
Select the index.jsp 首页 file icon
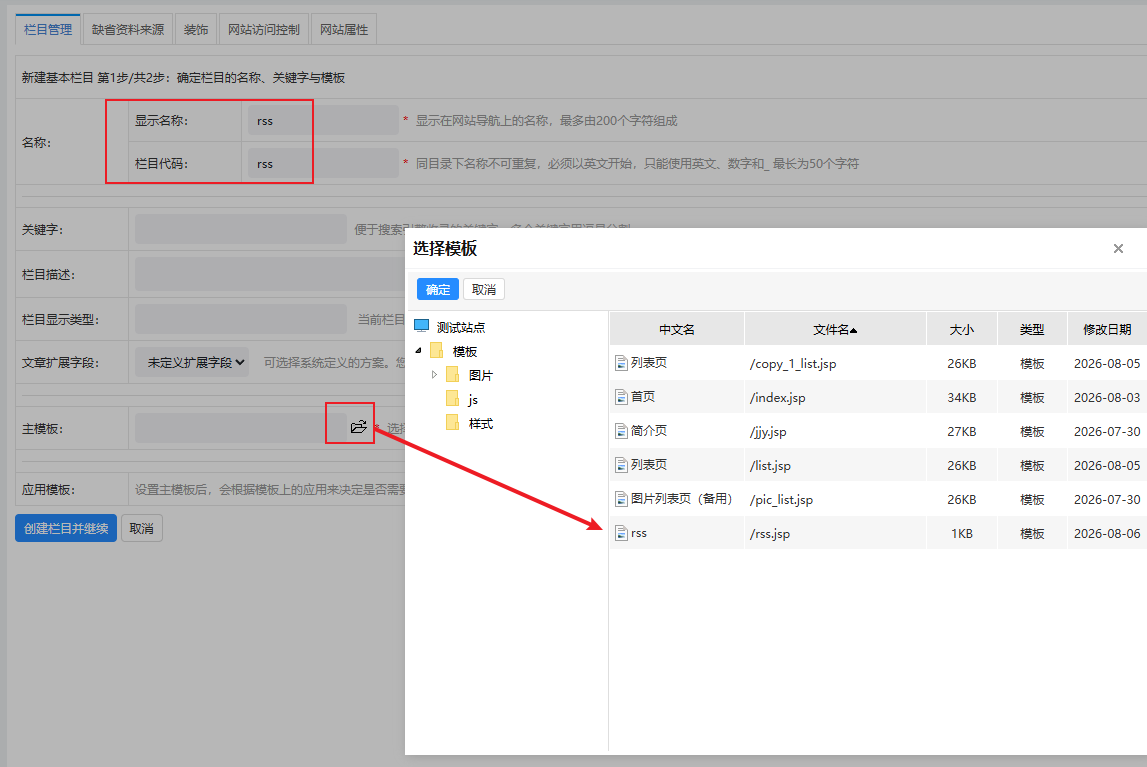(621, 397)
